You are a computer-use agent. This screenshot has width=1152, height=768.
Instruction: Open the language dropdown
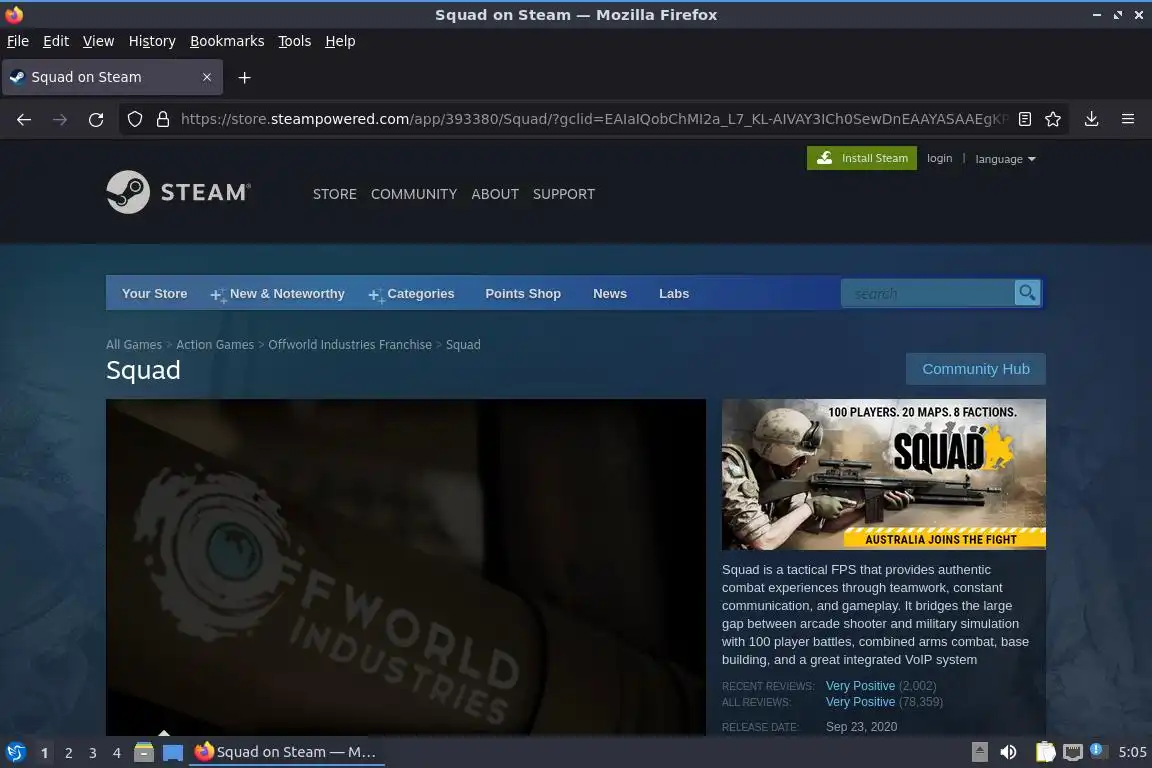tap(1005, 159)
